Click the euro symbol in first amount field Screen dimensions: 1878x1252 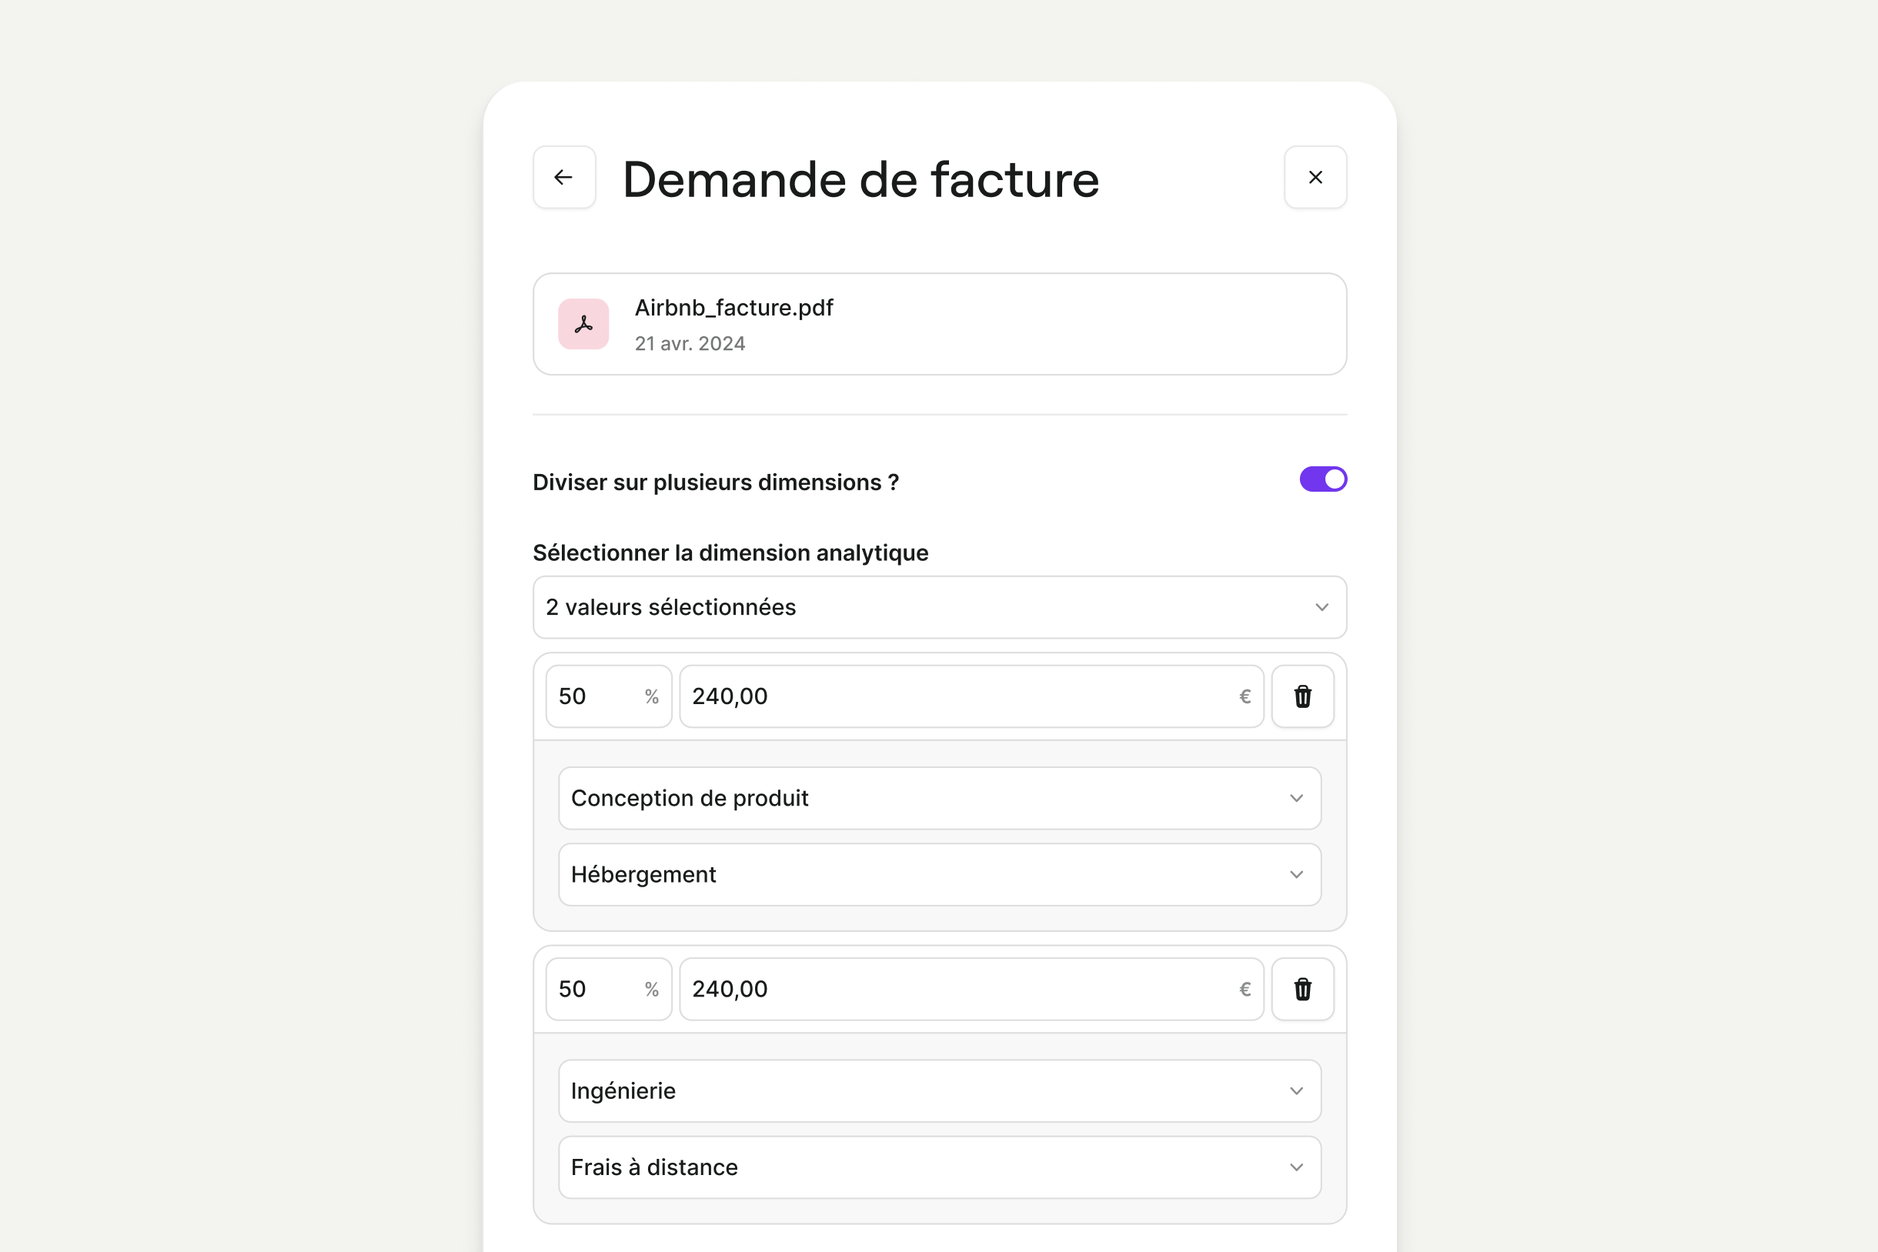coord(1245,696)
